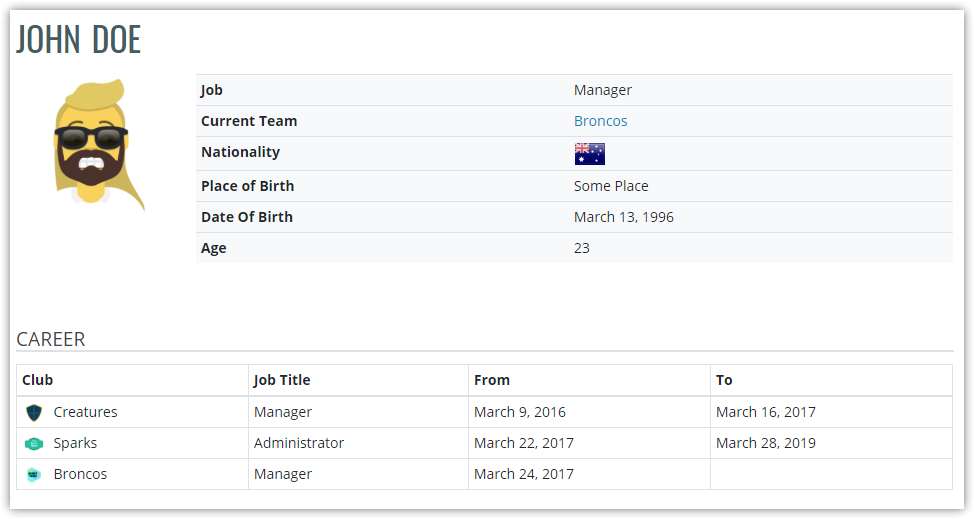Click the Manager value beside Job

point(603,91)
